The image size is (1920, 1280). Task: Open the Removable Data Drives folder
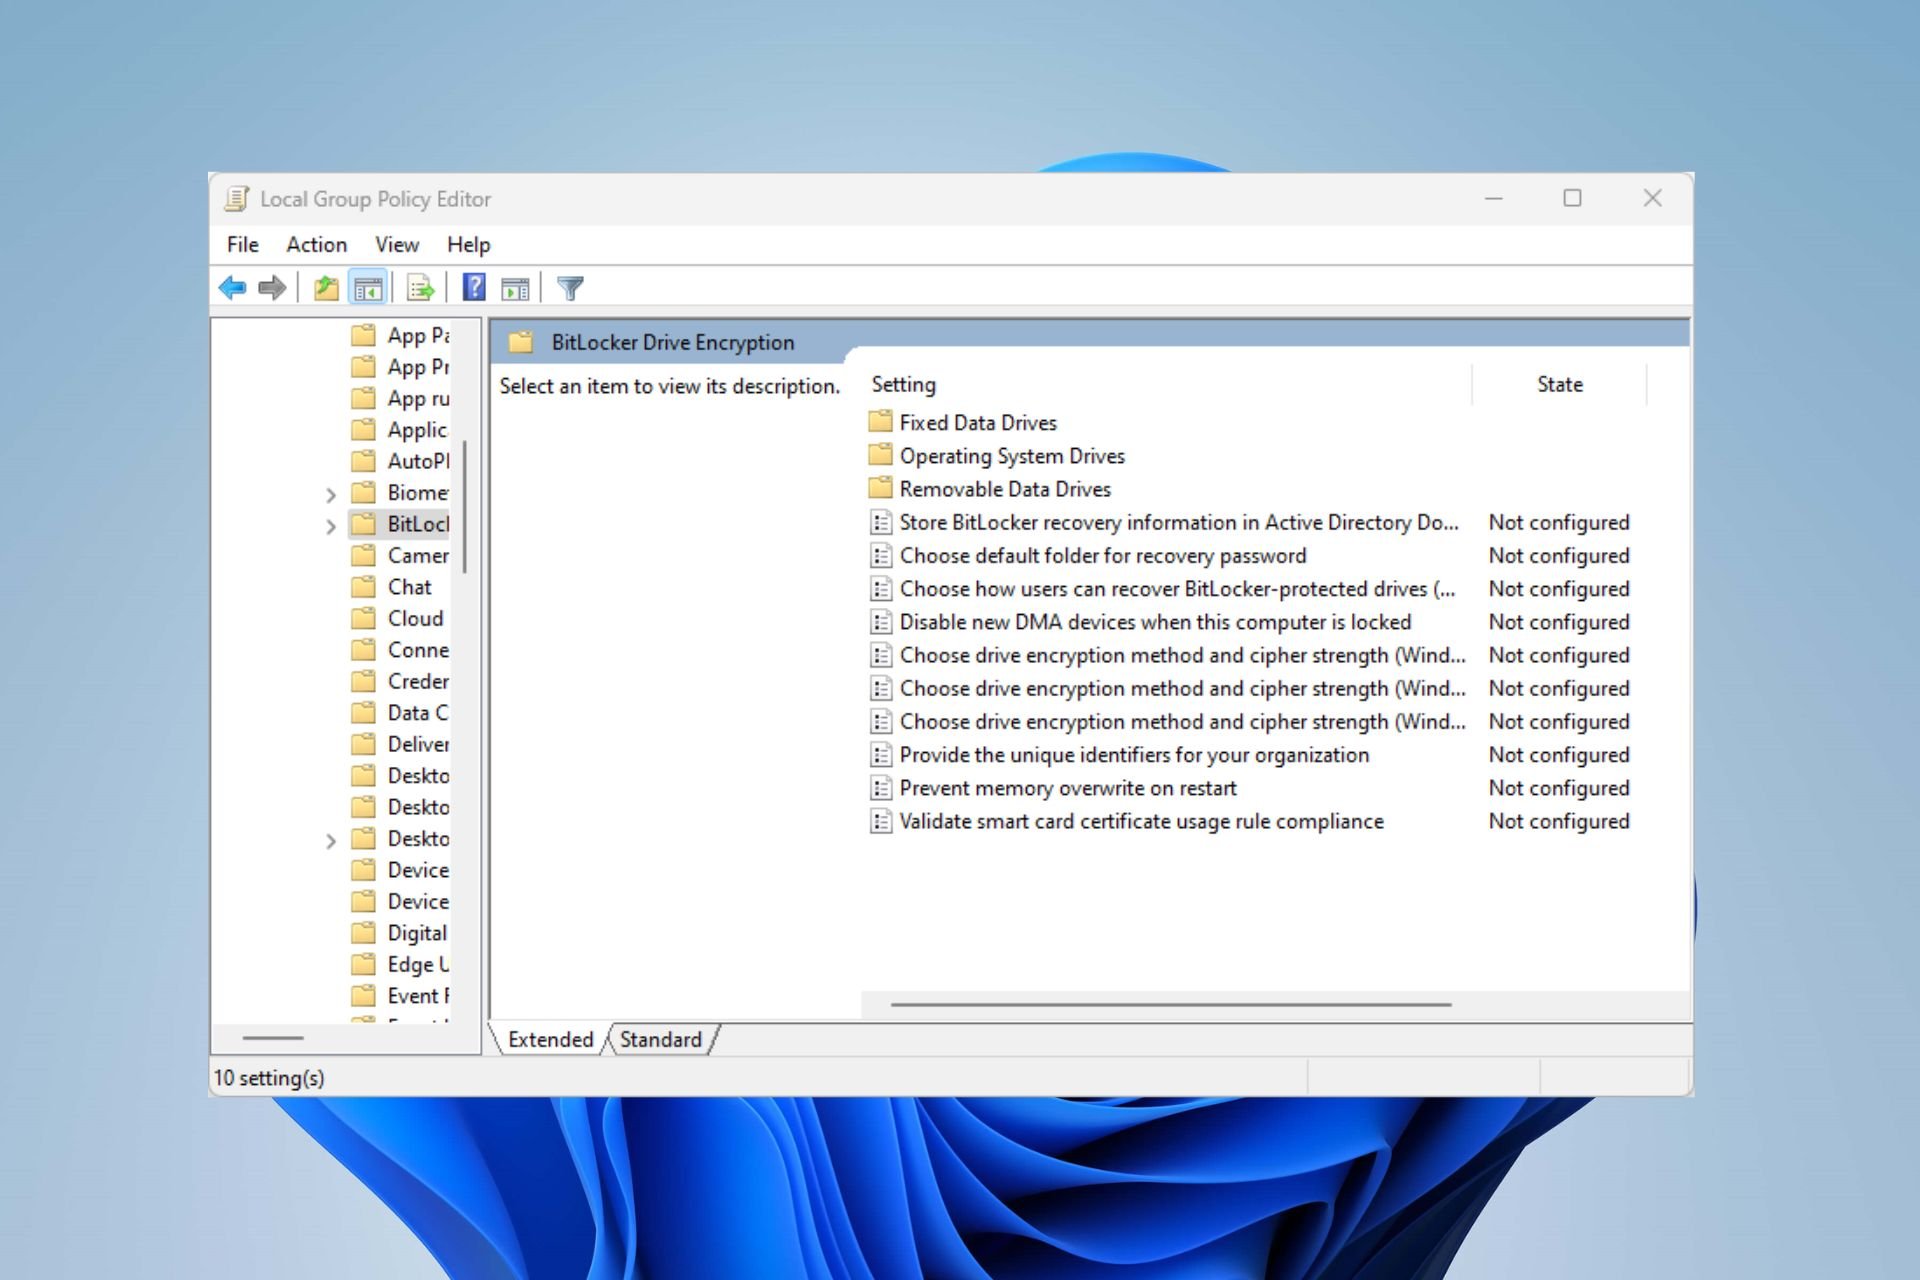(1005, 488)
